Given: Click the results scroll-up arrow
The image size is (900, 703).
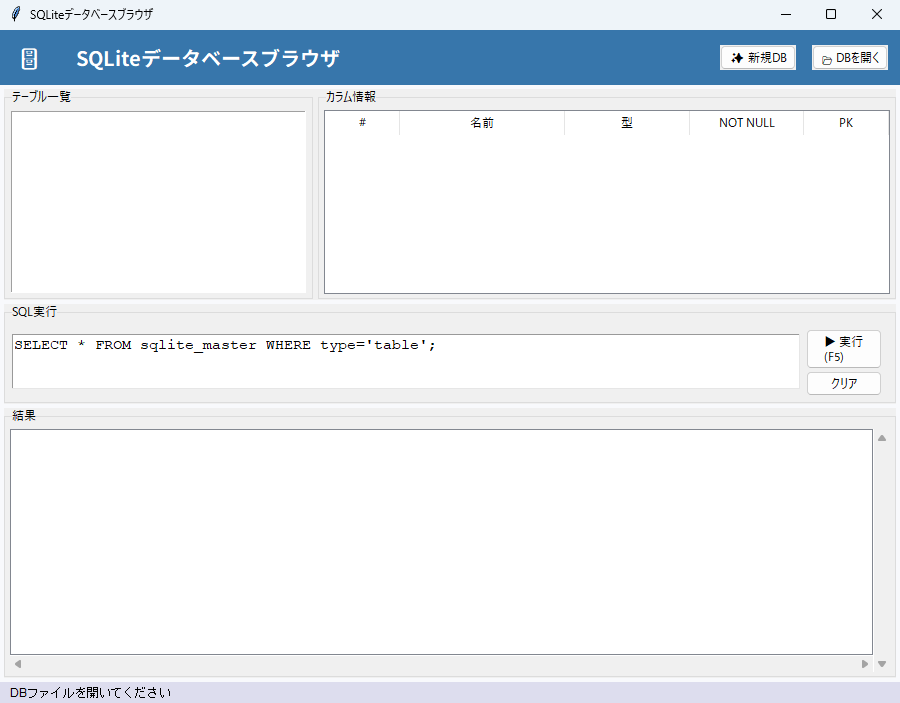Looking at the screenshot, I should pyautogui.click(x=882, y=438).
